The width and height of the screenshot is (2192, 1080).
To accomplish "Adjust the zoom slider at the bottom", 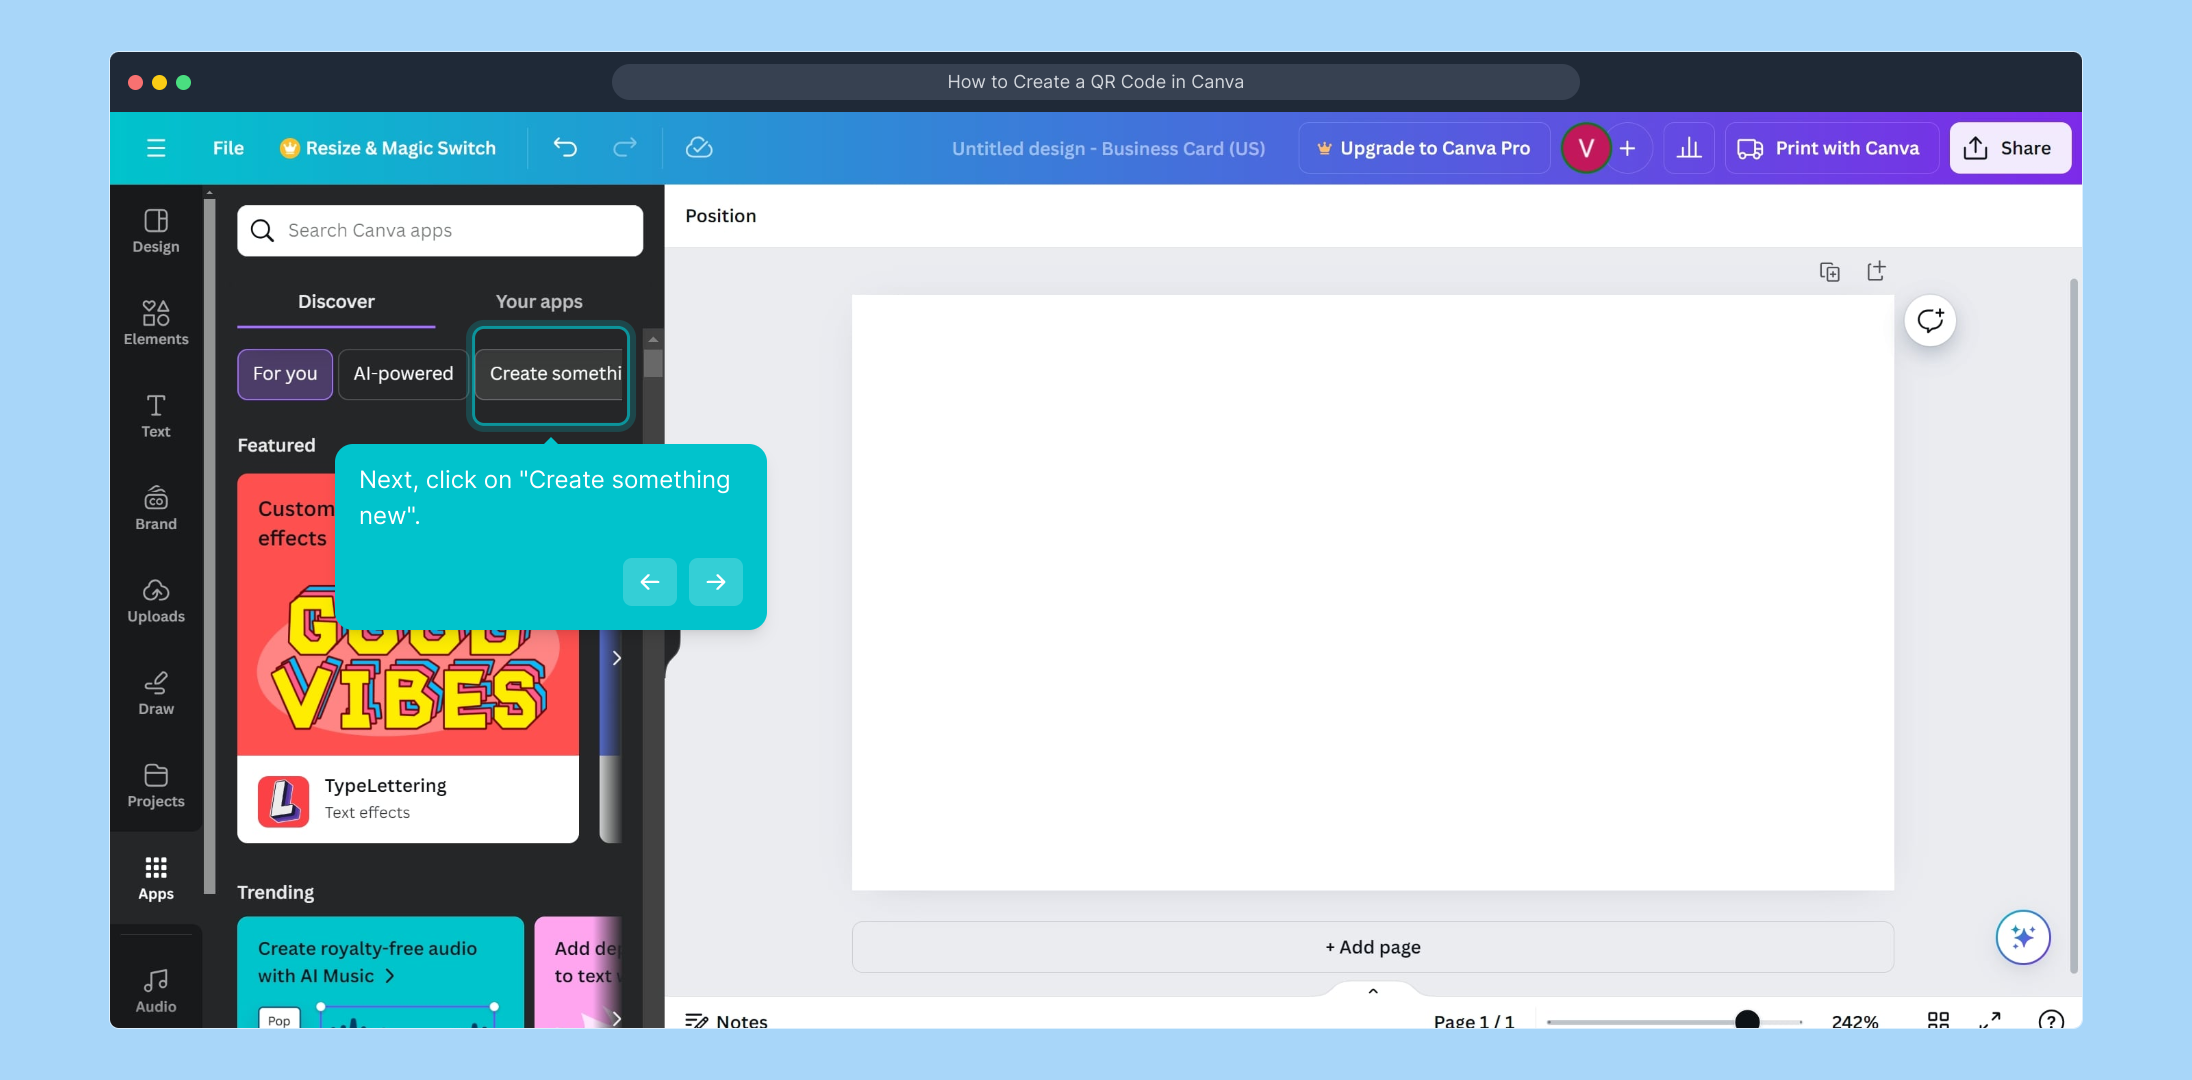I will click(1748, 1020).
